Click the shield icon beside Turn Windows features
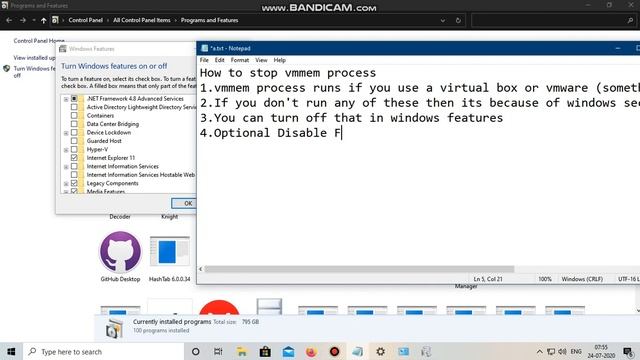 tap(7, 69)
